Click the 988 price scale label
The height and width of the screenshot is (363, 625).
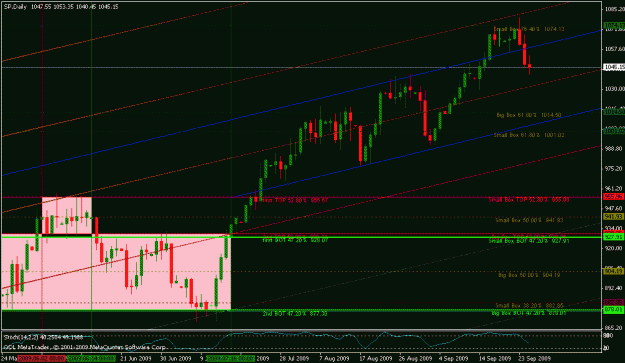coord(615,149)
